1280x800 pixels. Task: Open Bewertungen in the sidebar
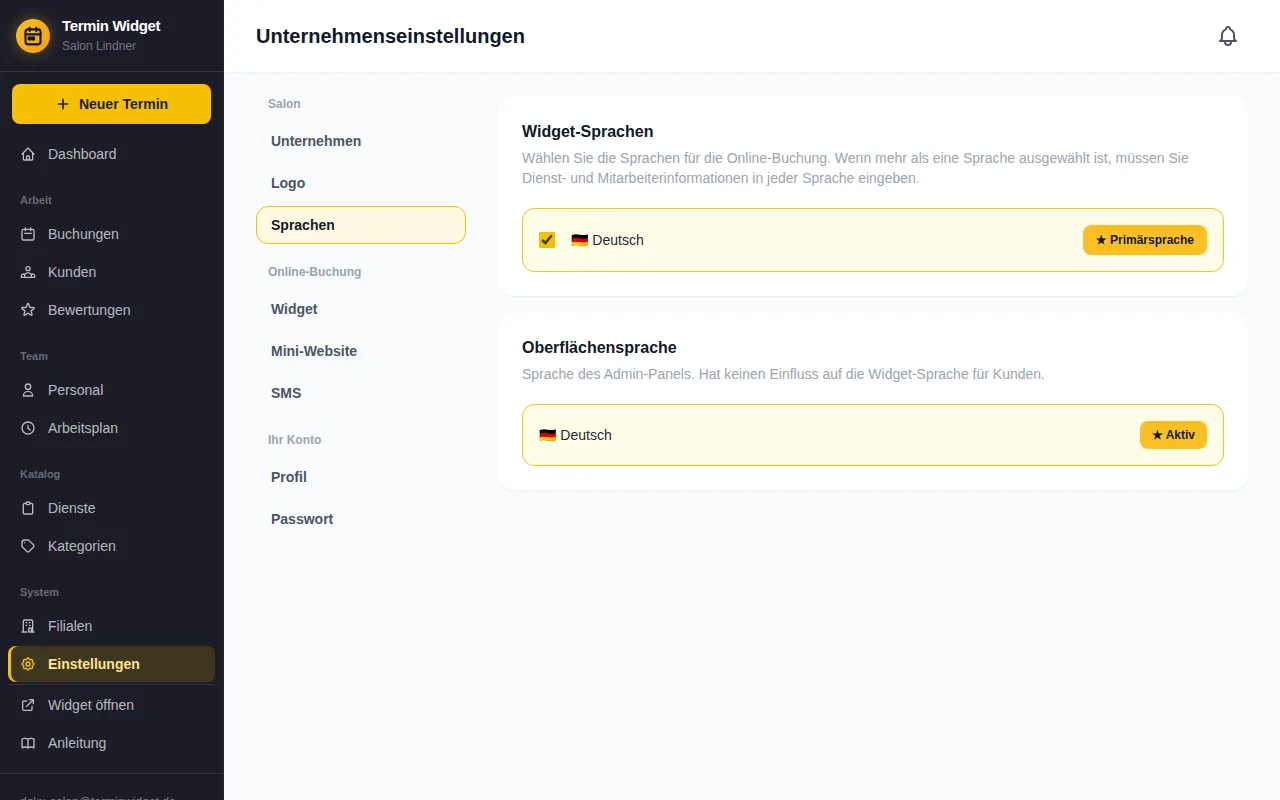click(111, 310)
